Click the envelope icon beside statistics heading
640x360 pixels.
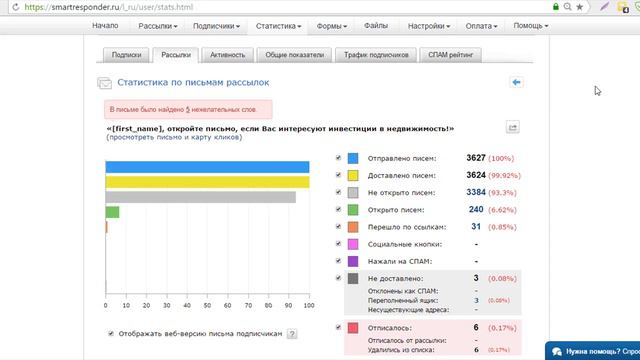click(x=104, y=83)
